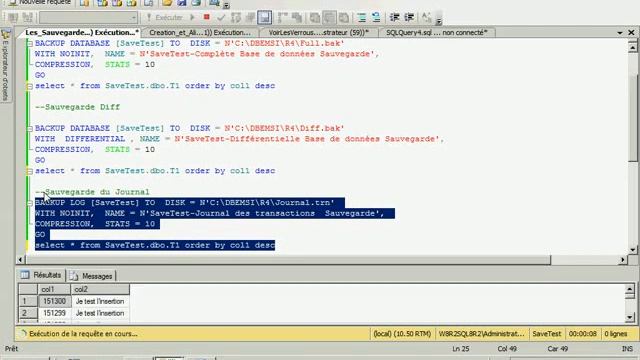
Task: Click right arrow of the editor horizontal scrollbar
Action: tap(623, 260)
